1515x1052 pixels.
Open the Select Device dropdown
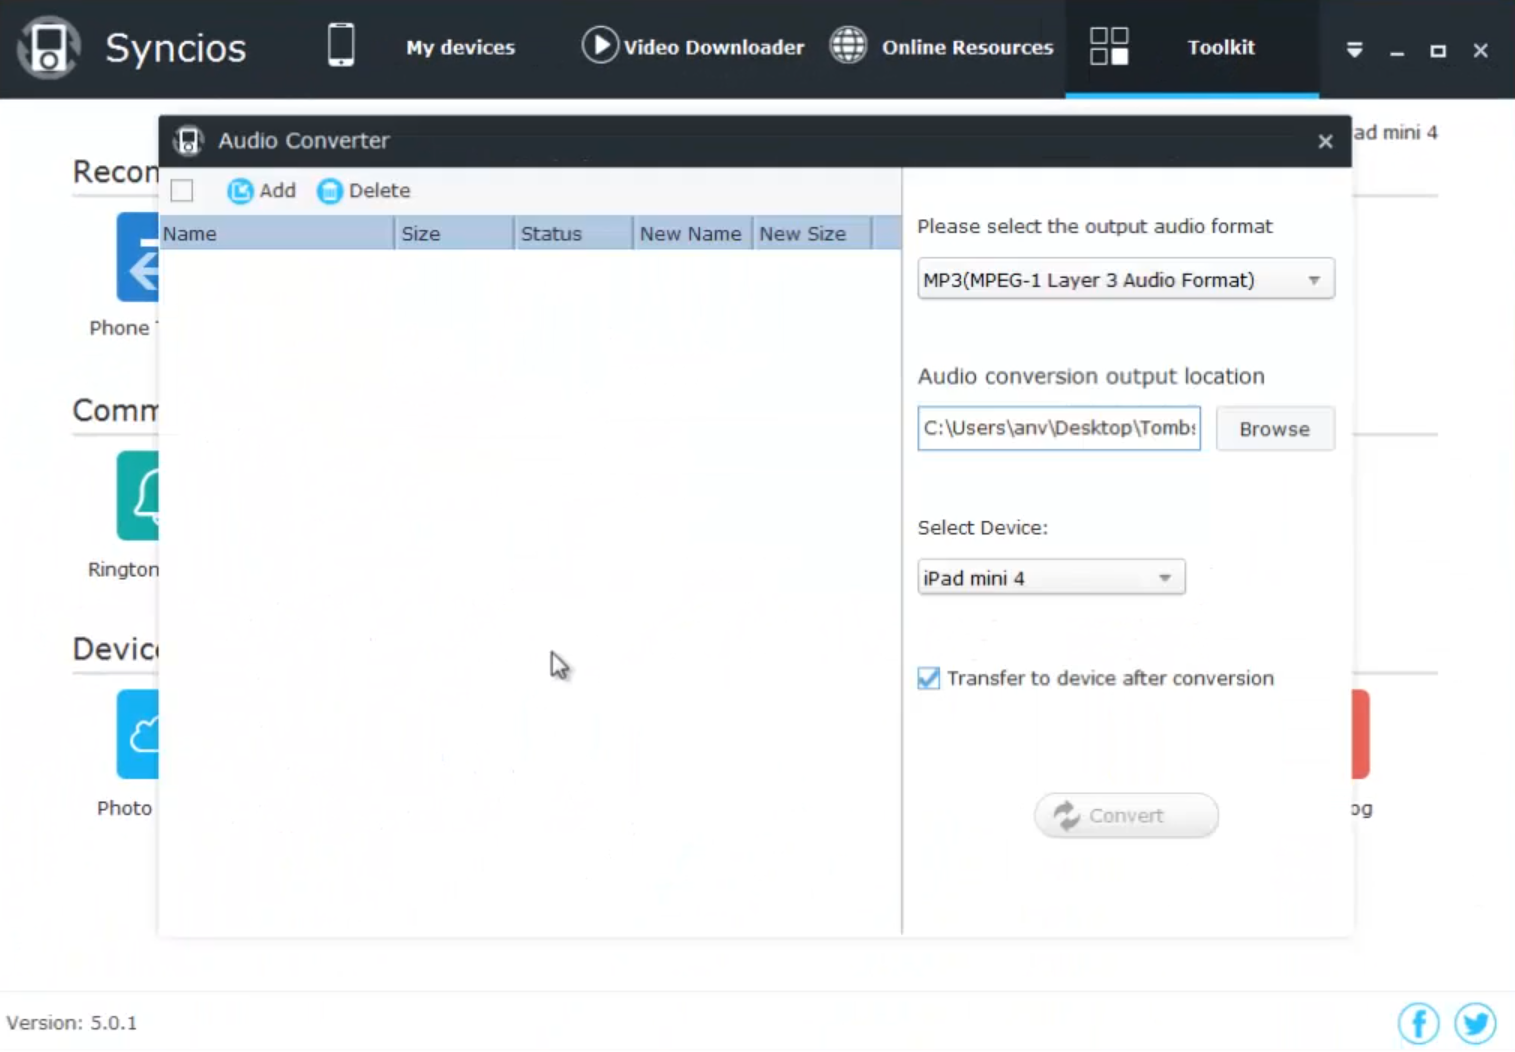[1051, 578]
